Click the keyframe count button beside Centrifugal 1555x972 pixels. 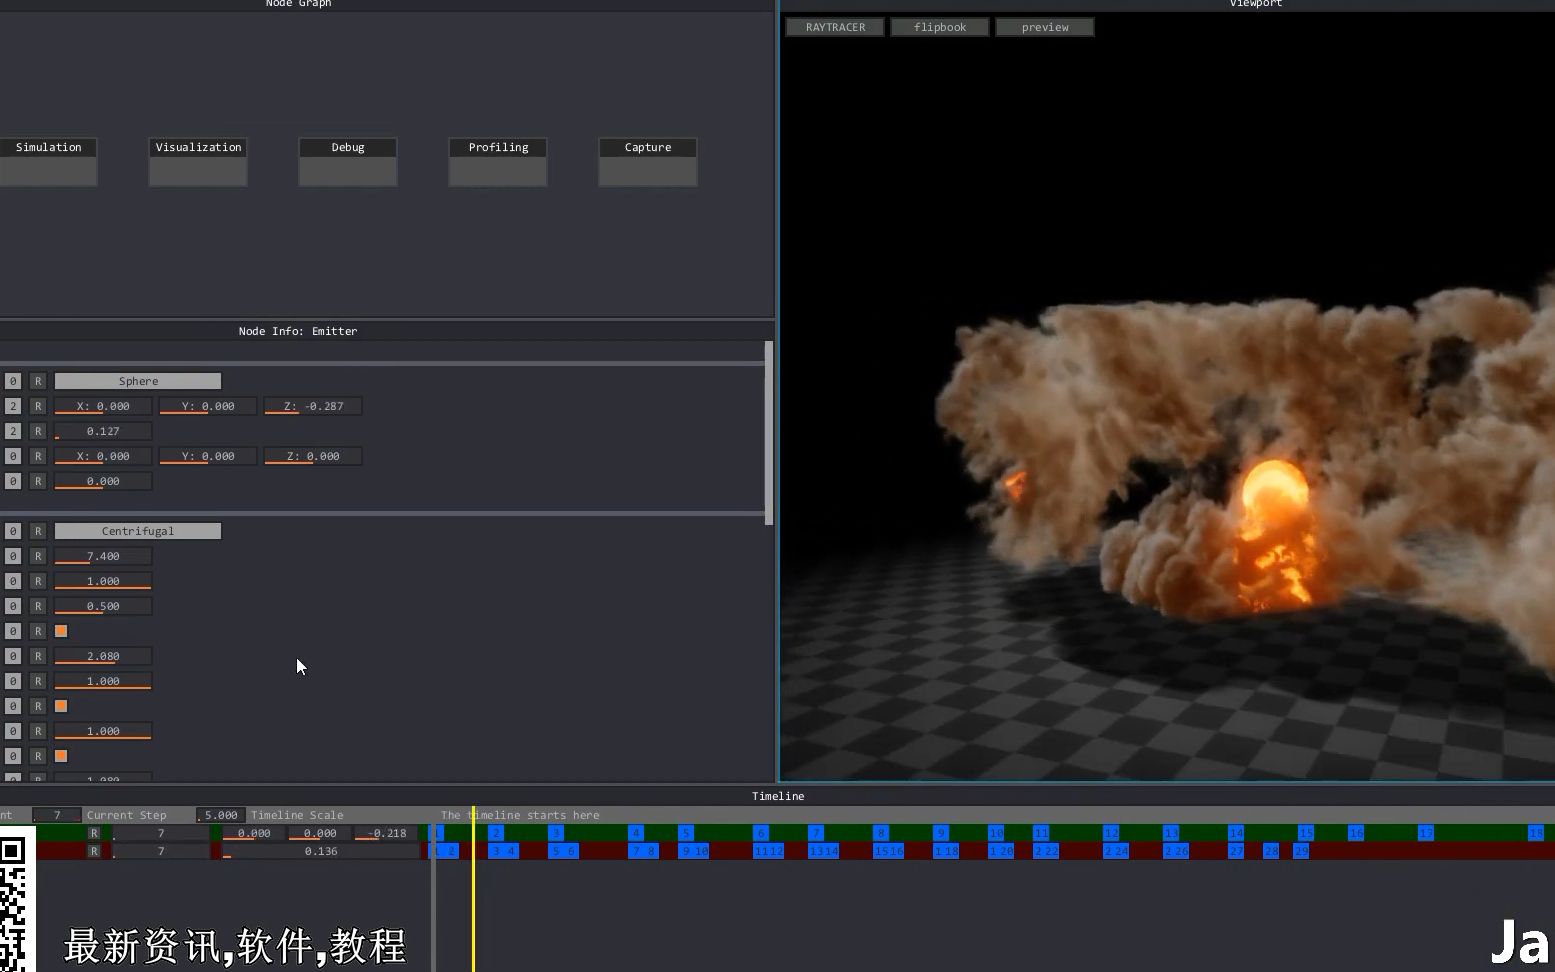[12, 531]
